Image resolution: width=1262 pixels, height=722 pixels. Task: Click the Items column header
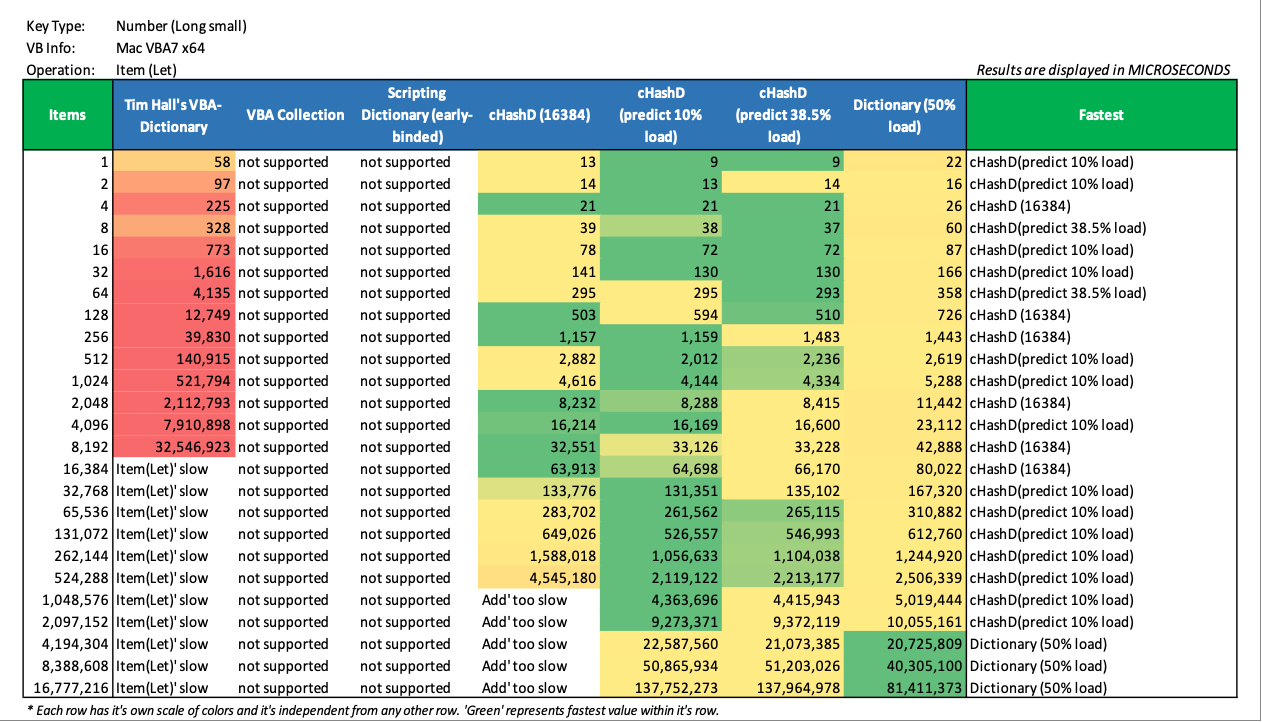(67, 115)
